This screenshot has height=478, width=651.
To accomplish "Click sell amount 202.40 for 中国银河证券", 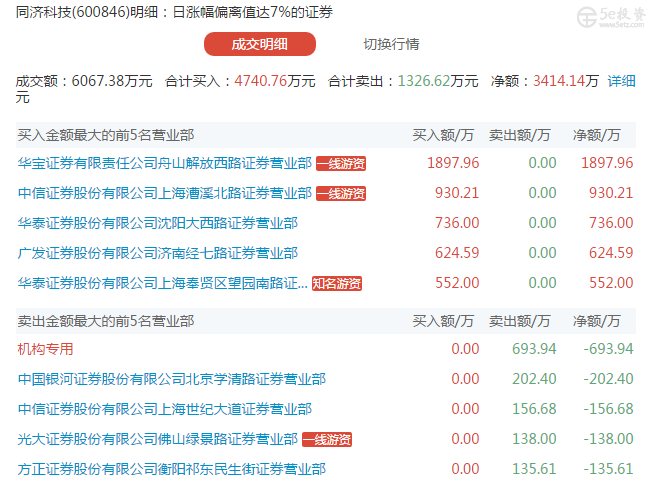I will click(x=534, y=379).
